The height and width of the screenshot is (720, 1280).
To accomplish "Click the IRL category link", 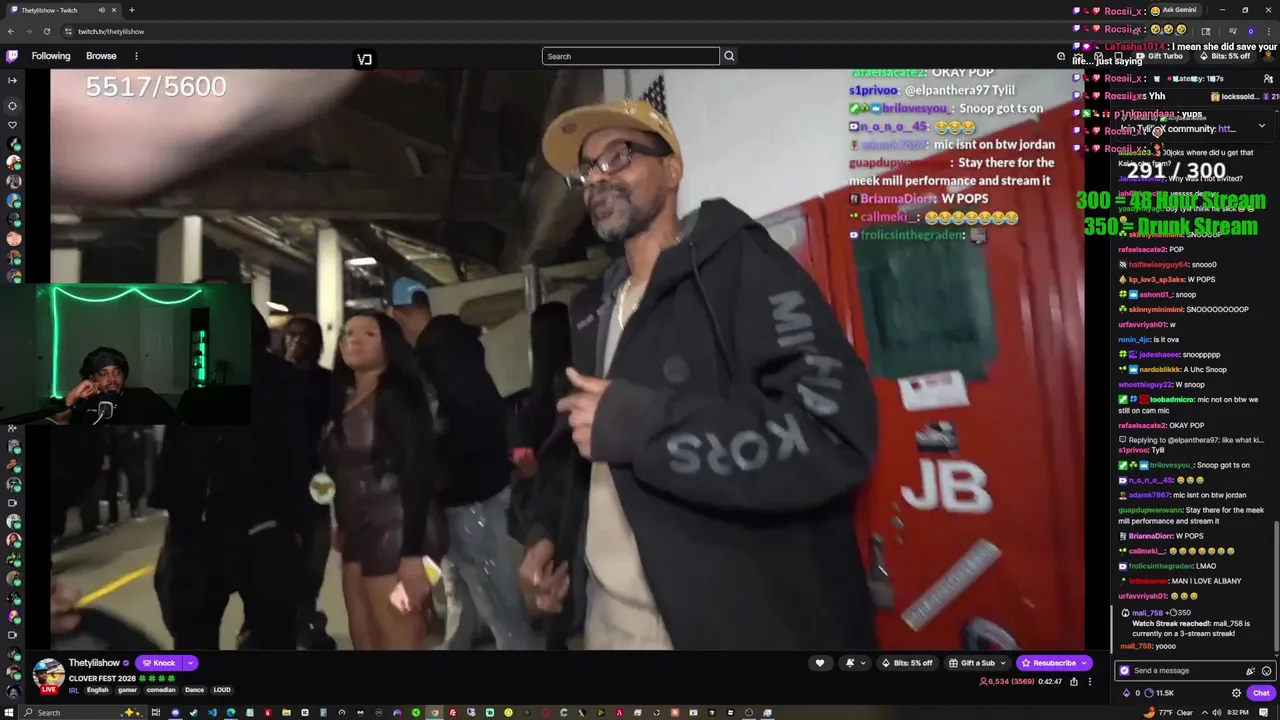I will (74, 690).
